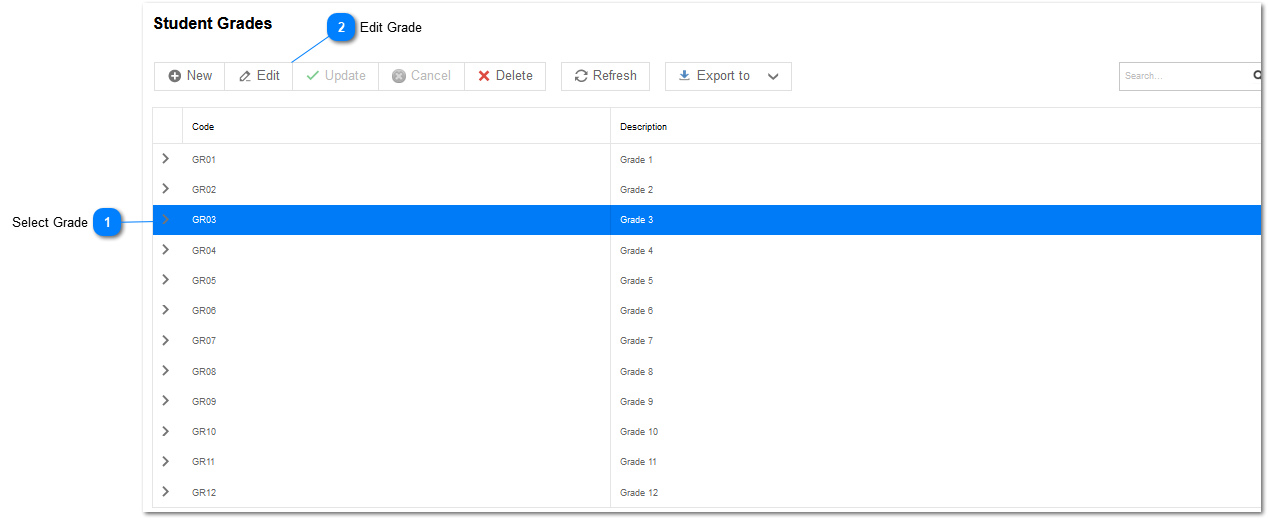The width and height of the screenshot is (1269, 520).
Task: Expand the GR01 row
Action: [166, 159]
